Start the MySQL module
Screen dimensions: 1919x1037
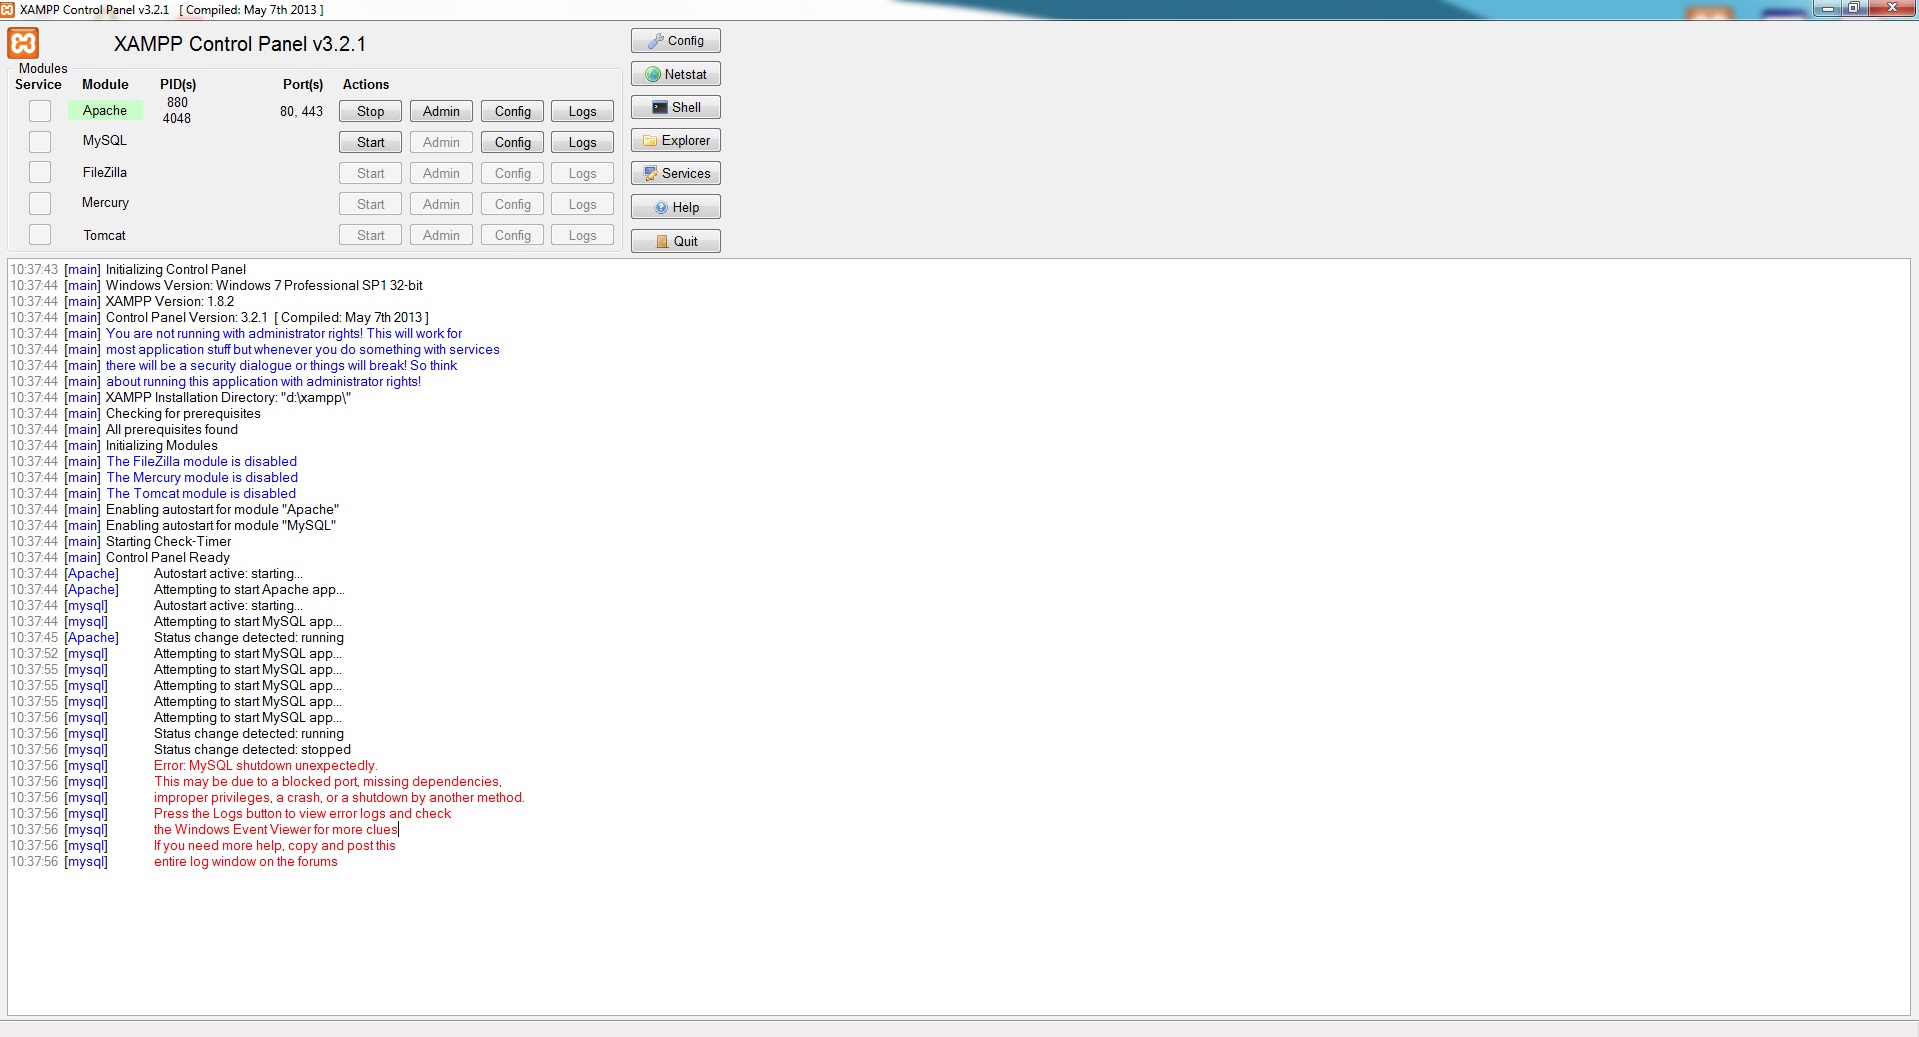pos(370,142)
